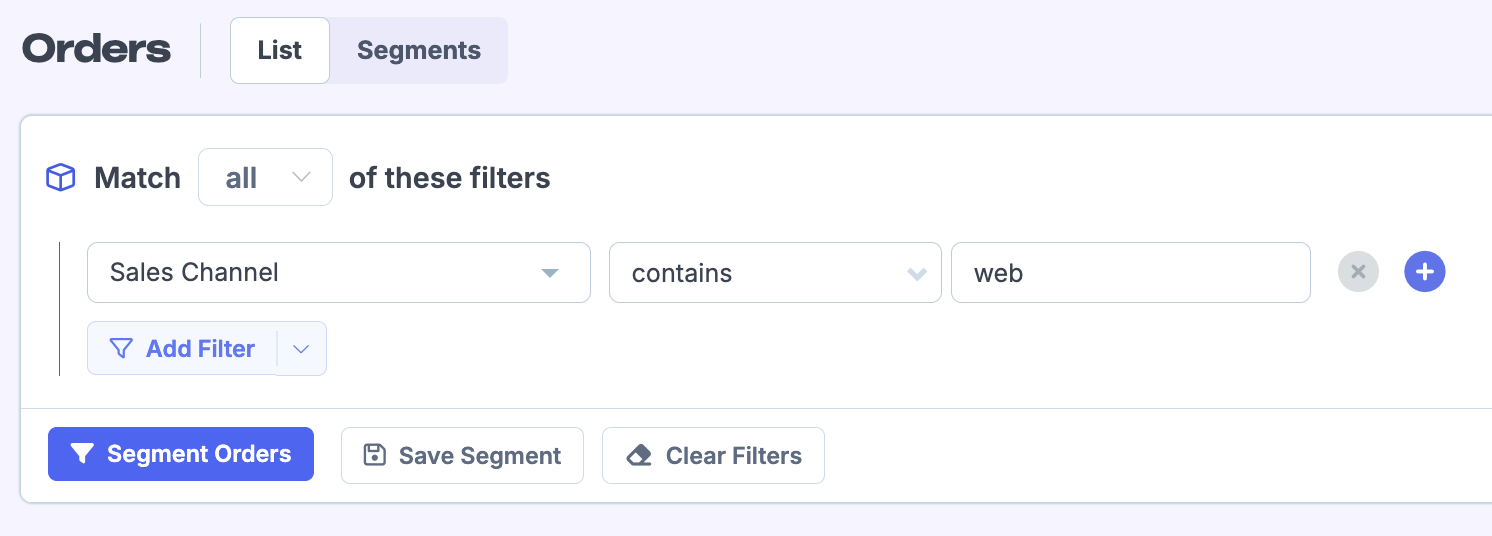Viewport: 1492px width, 536px height.
Task: Click the "of these filters" label
Action: [x=449, y=178]
